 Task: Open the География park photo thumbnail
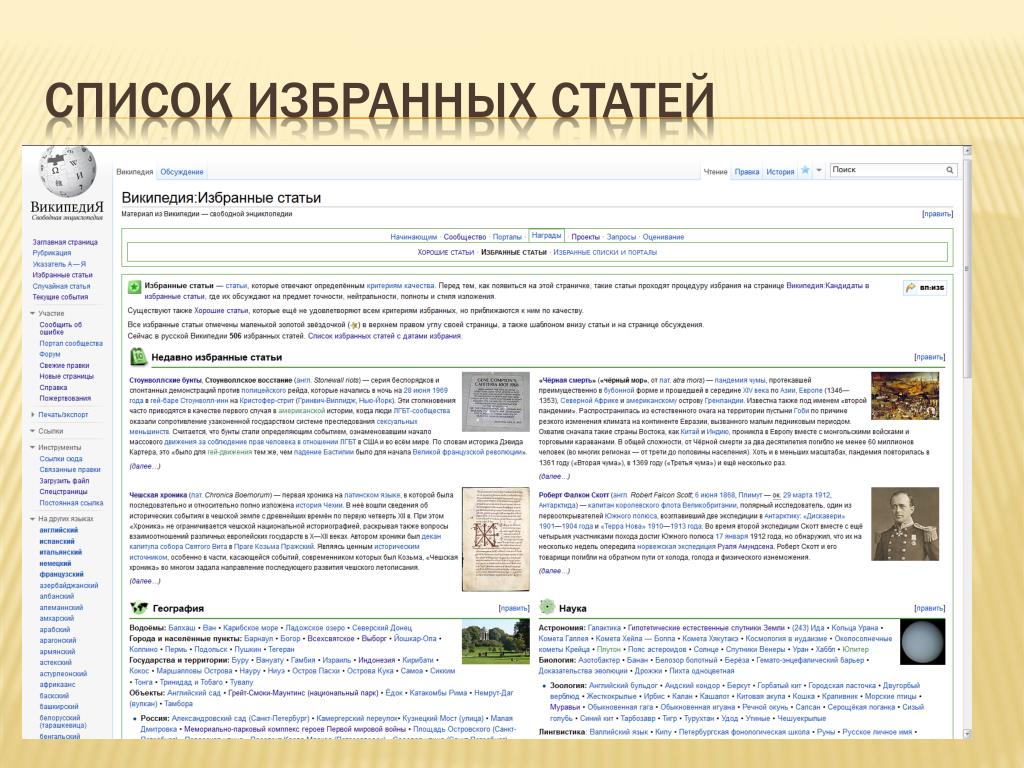[x=496, y=642]
